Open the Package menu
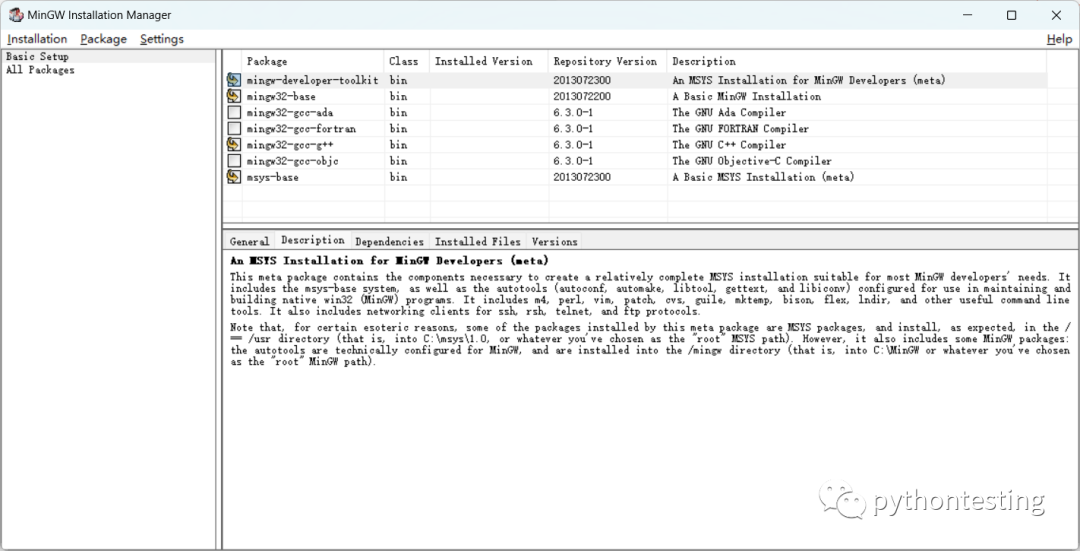Viewport: 1080px width, 551px height. [103, 39]
